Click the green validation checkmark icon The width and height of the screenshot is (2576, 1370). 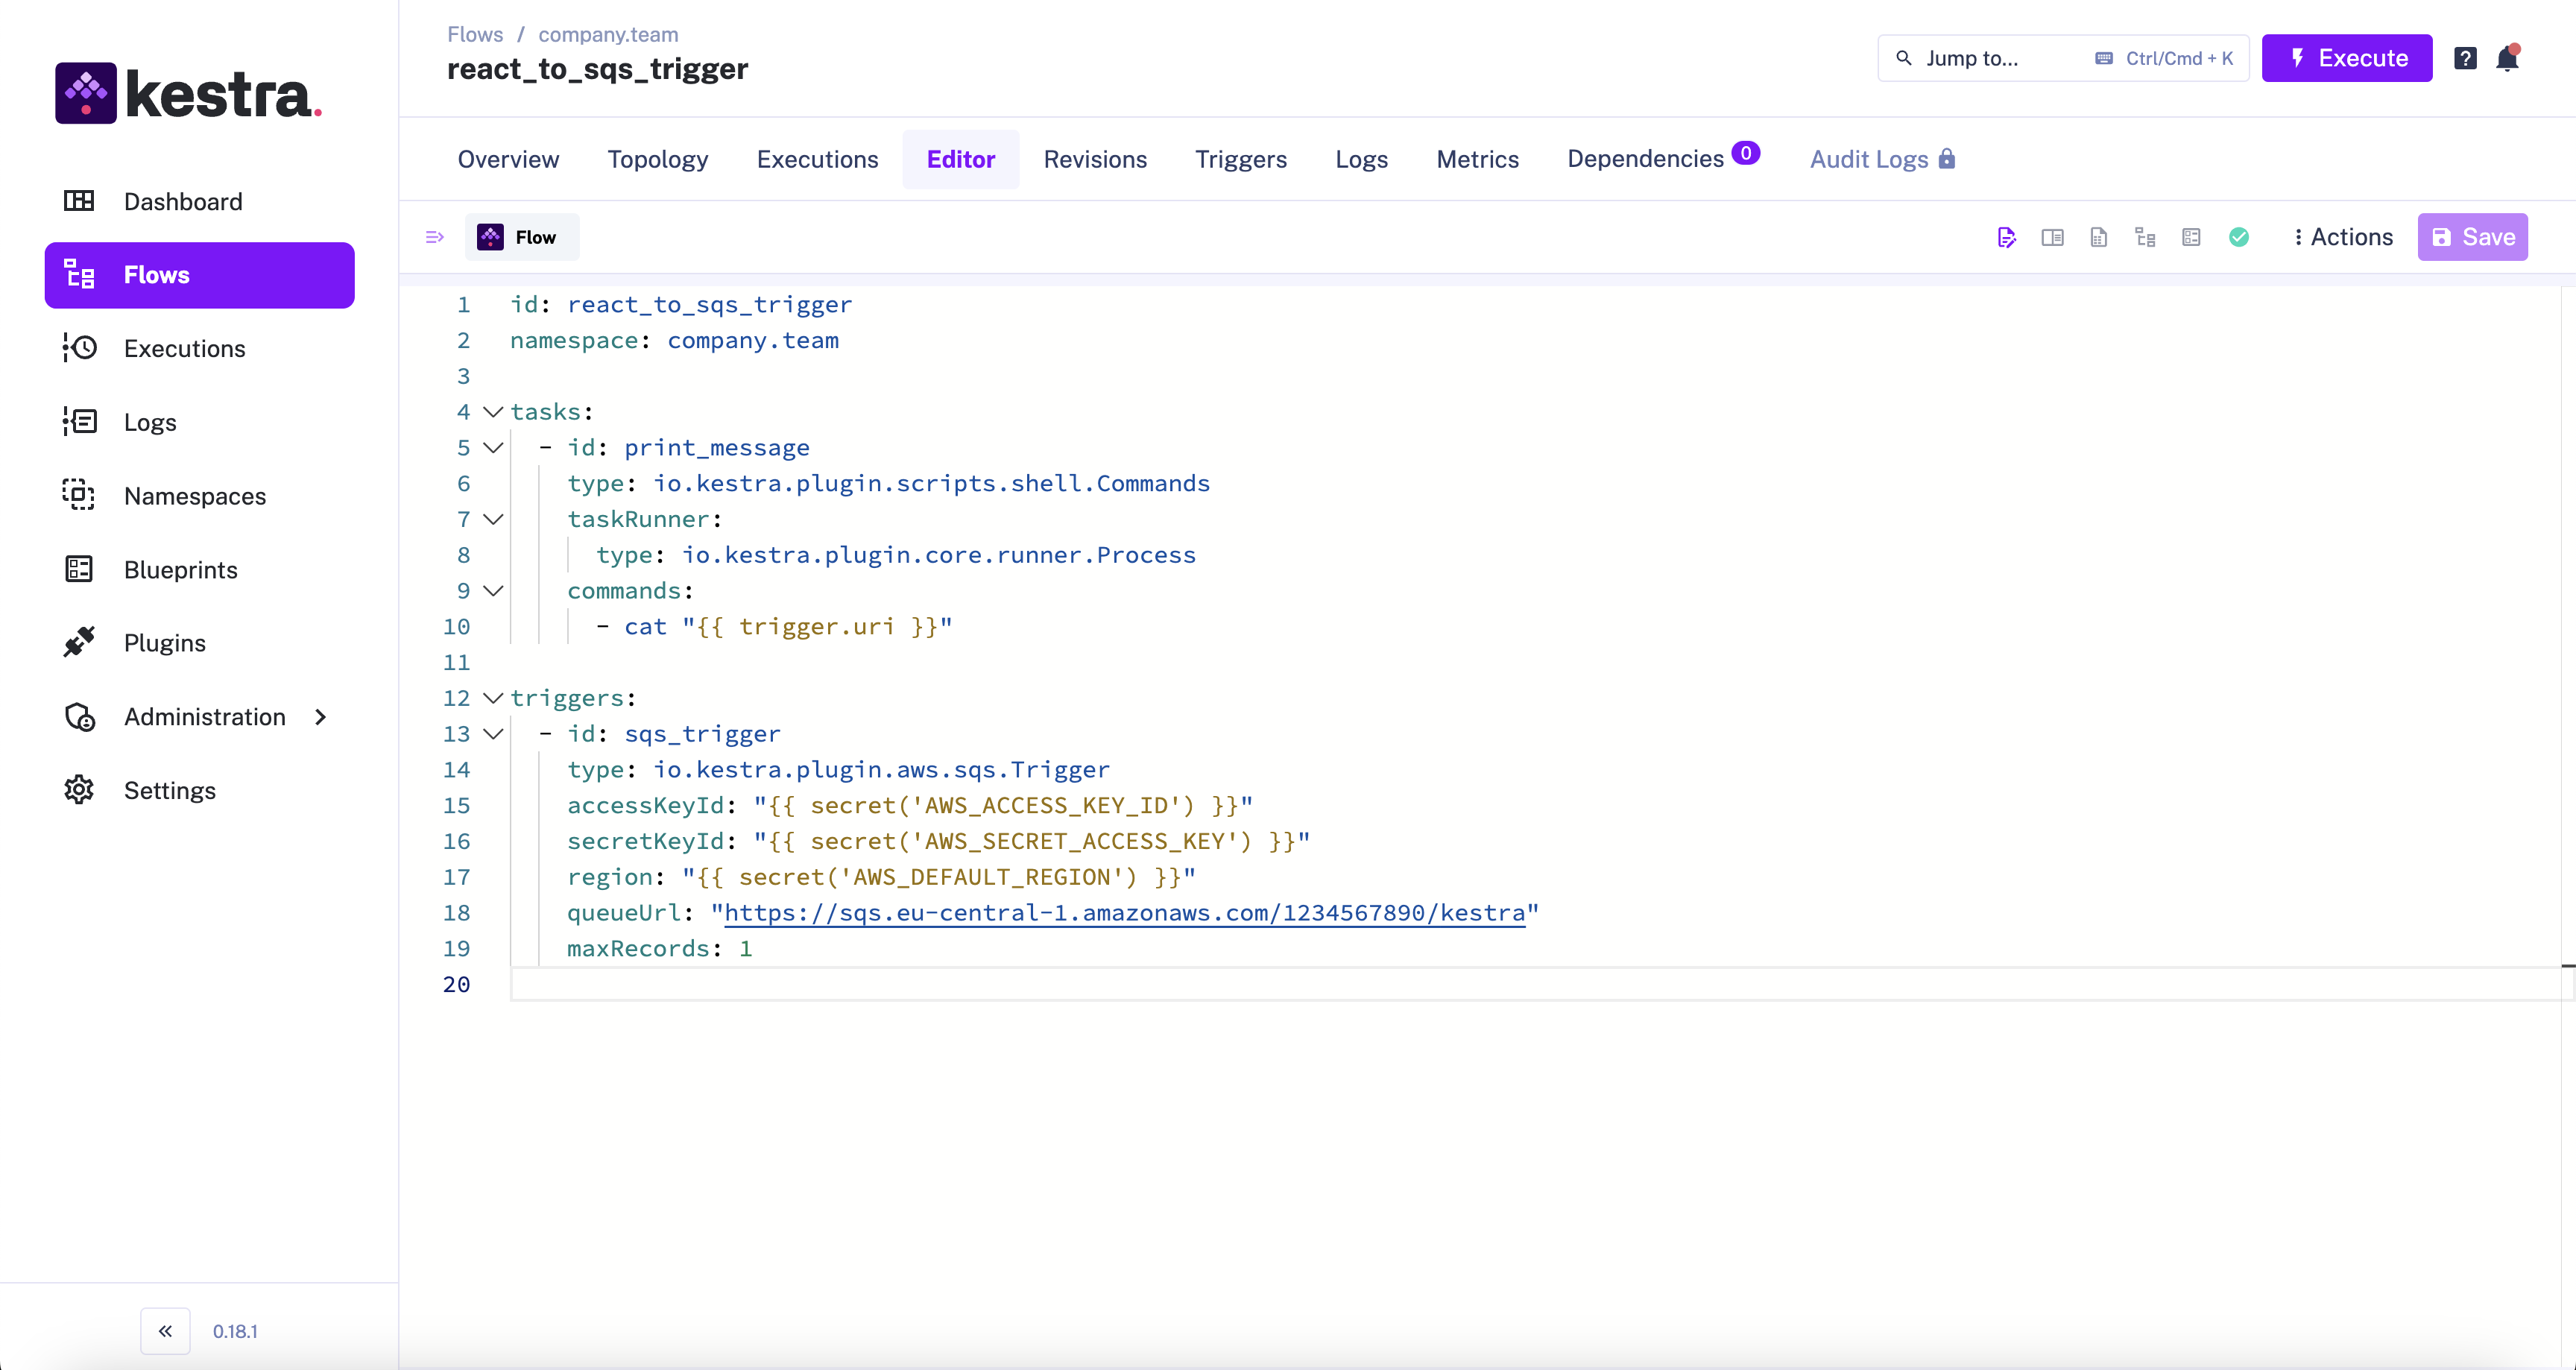[2239, 237]
